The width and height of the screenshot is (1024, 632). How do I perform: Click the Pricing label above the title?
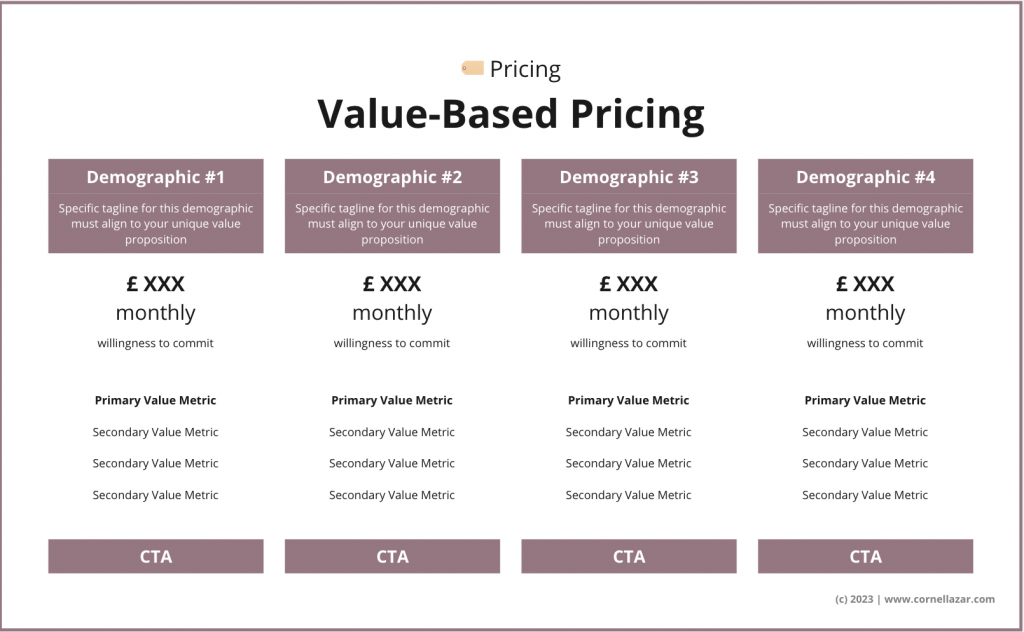(x=525, y=69)
